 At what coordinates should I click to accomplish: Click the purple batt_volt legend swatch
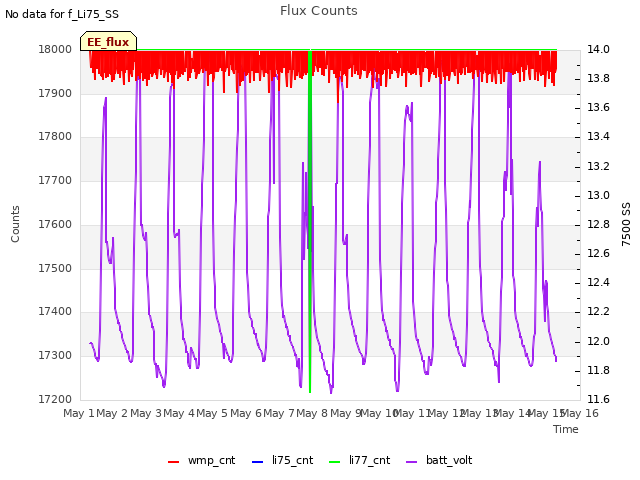tap(412, 462)
